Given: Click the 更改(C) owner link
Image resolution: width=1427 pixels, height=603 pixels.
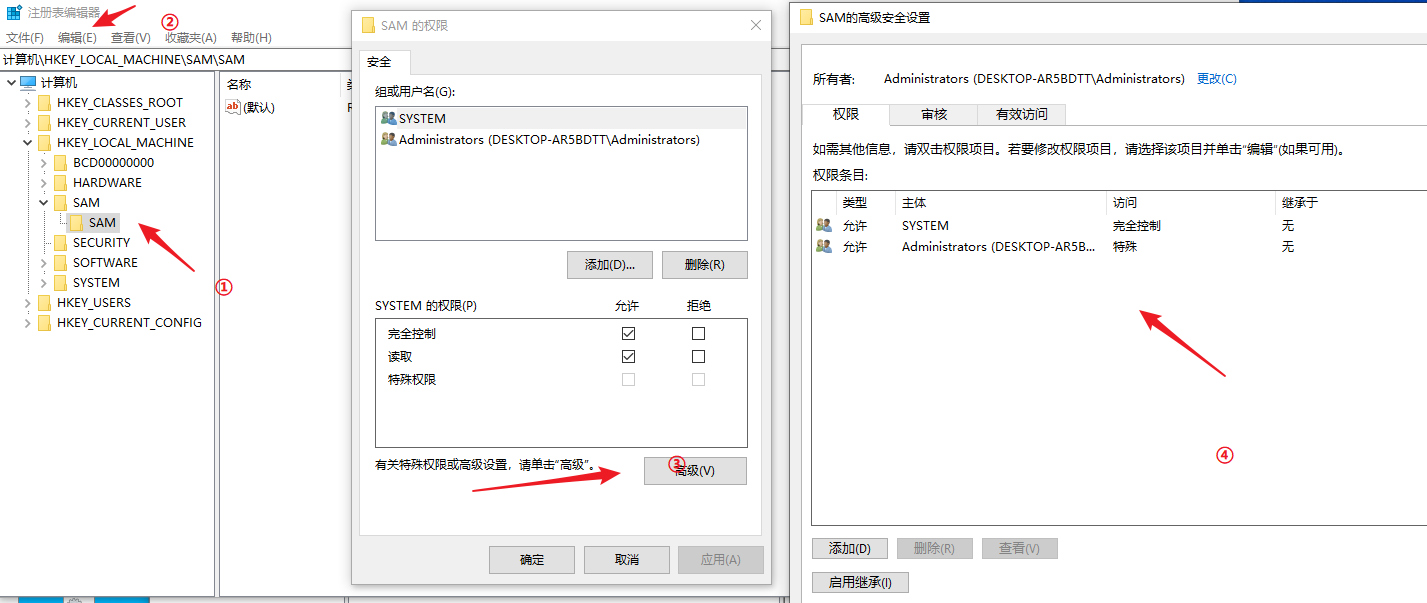Looking at the screenshot, I should click(1217, 79).
